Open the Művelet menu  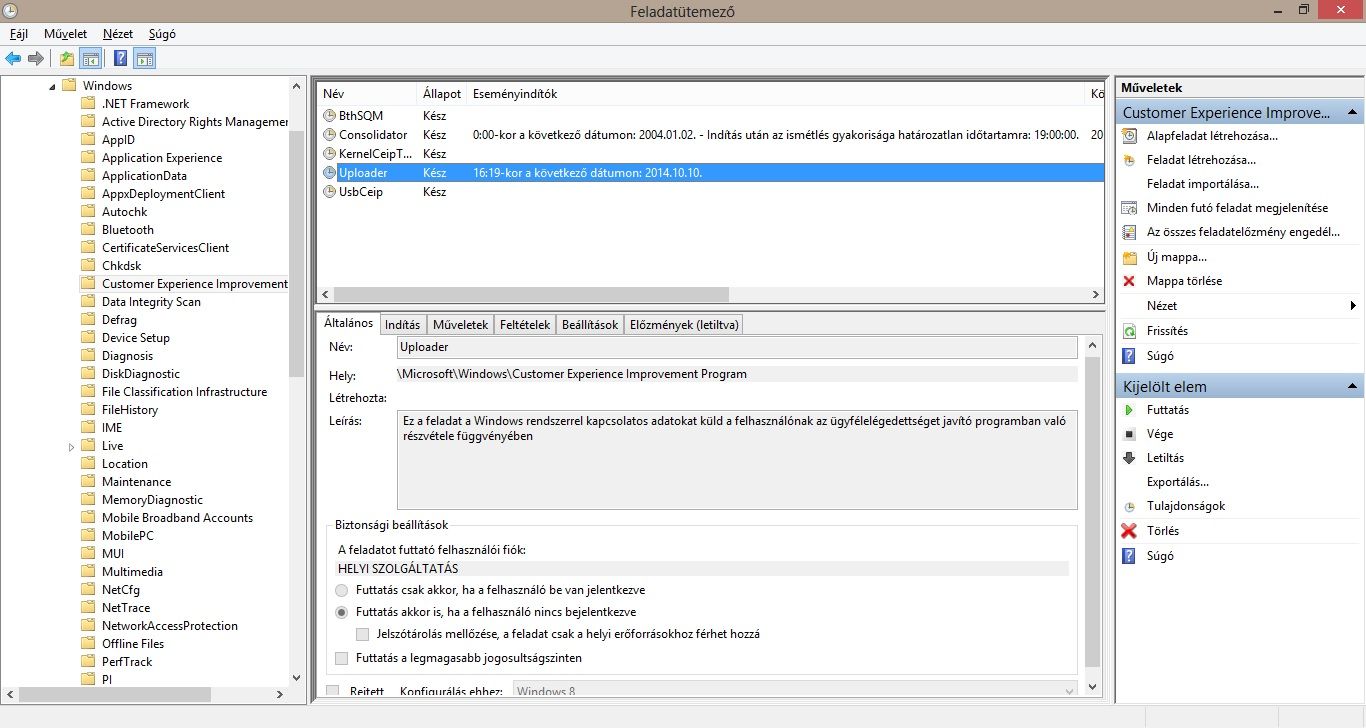(65, 33)
